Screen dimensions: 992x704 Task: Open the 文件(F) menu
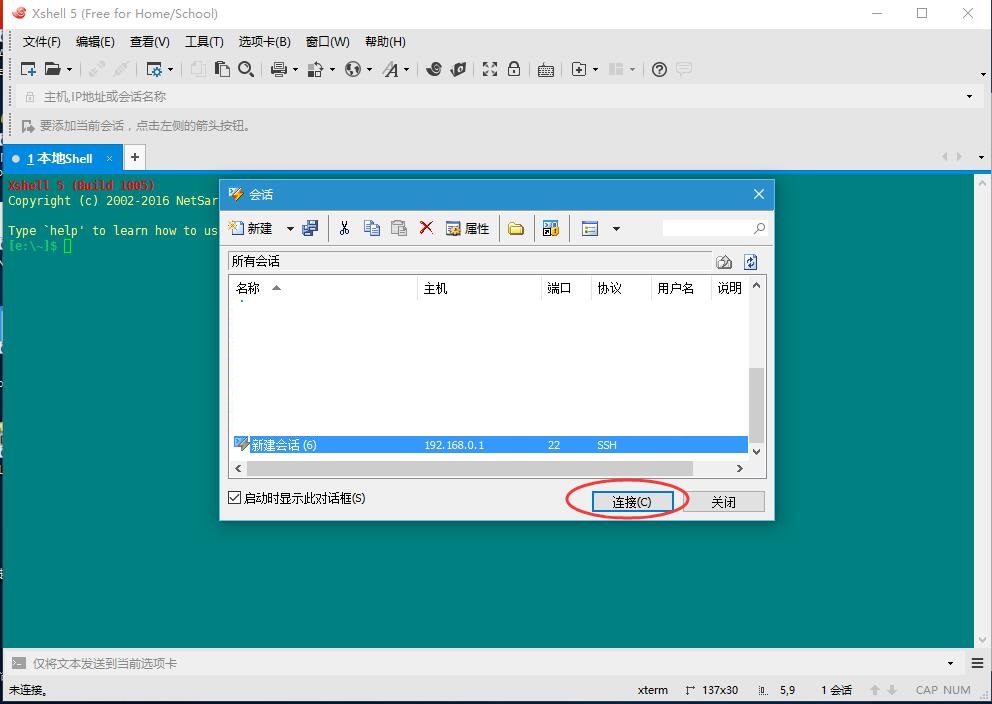[x=42, y=42]
